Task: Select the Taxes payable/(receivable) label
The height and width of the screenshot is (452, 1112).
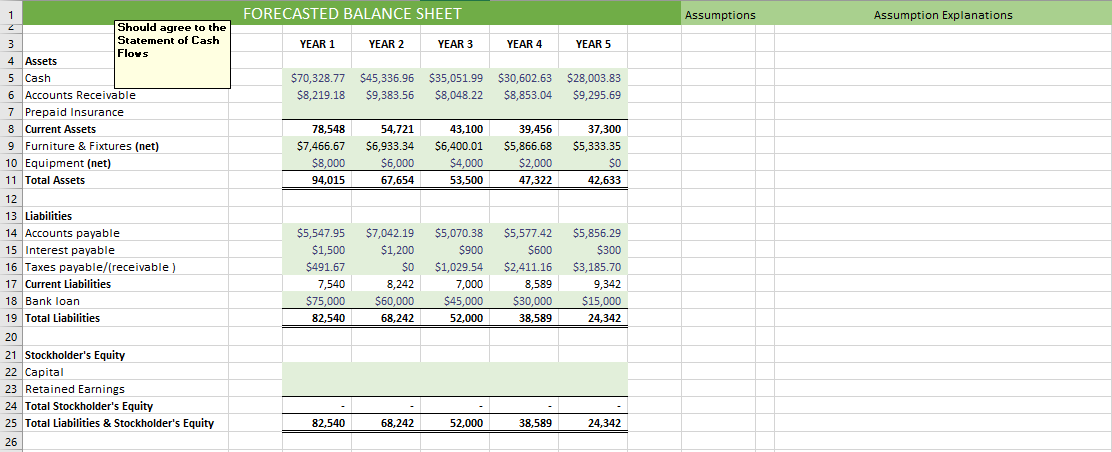Action: (x=101, y=267)
